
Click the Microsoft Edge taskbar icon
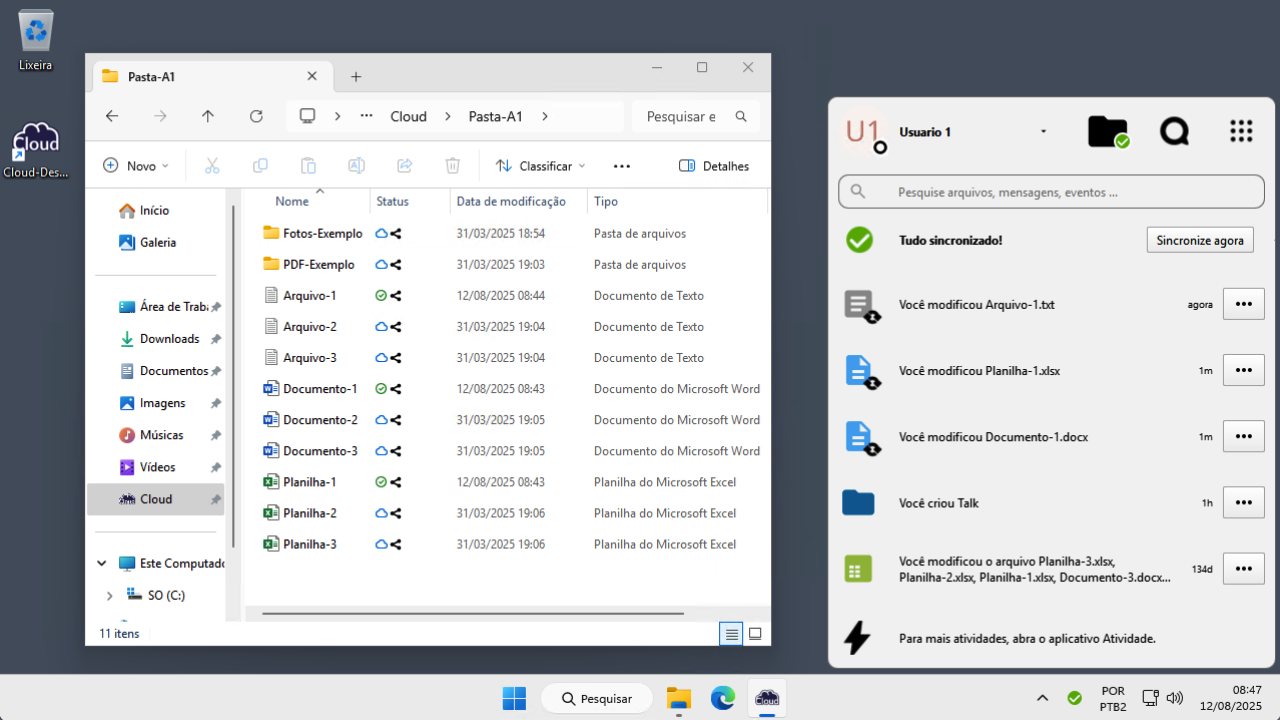tap(723, 698)
